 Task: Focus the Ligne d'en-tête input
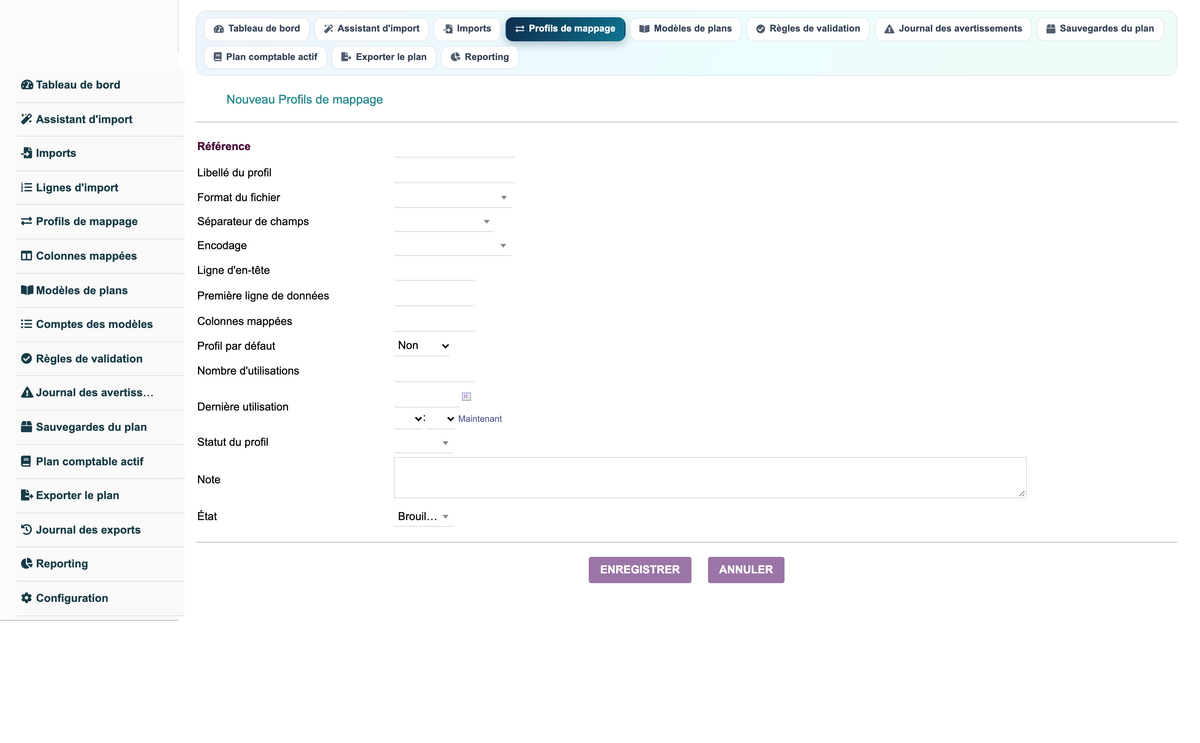[x=434, y=270]
